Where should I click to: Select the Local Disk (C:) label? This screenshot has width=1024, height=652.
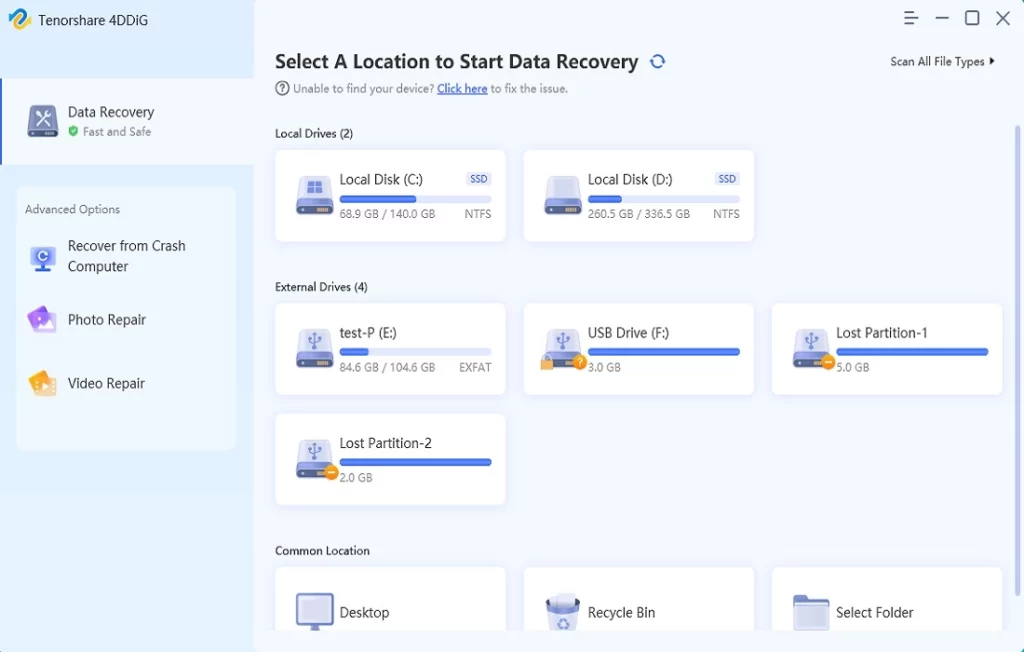(381, 180)
